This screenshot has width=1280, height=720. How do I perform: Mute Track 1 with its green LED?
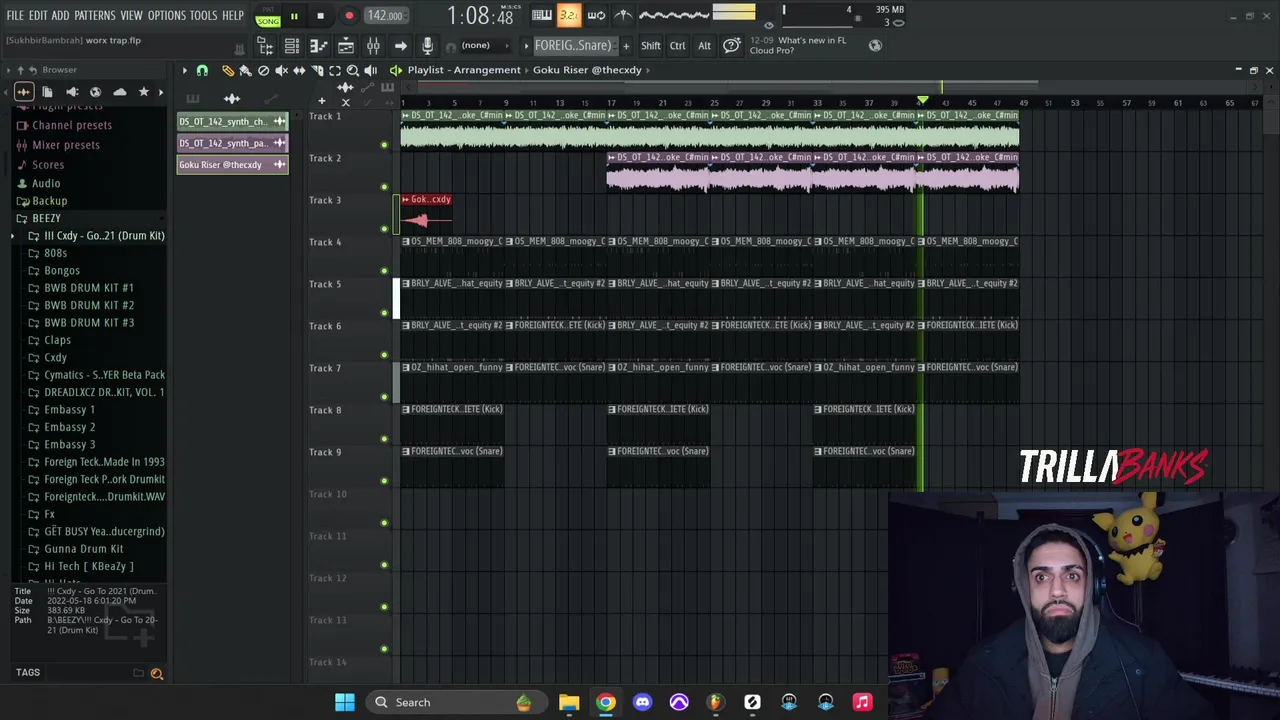tap(384, 145)
